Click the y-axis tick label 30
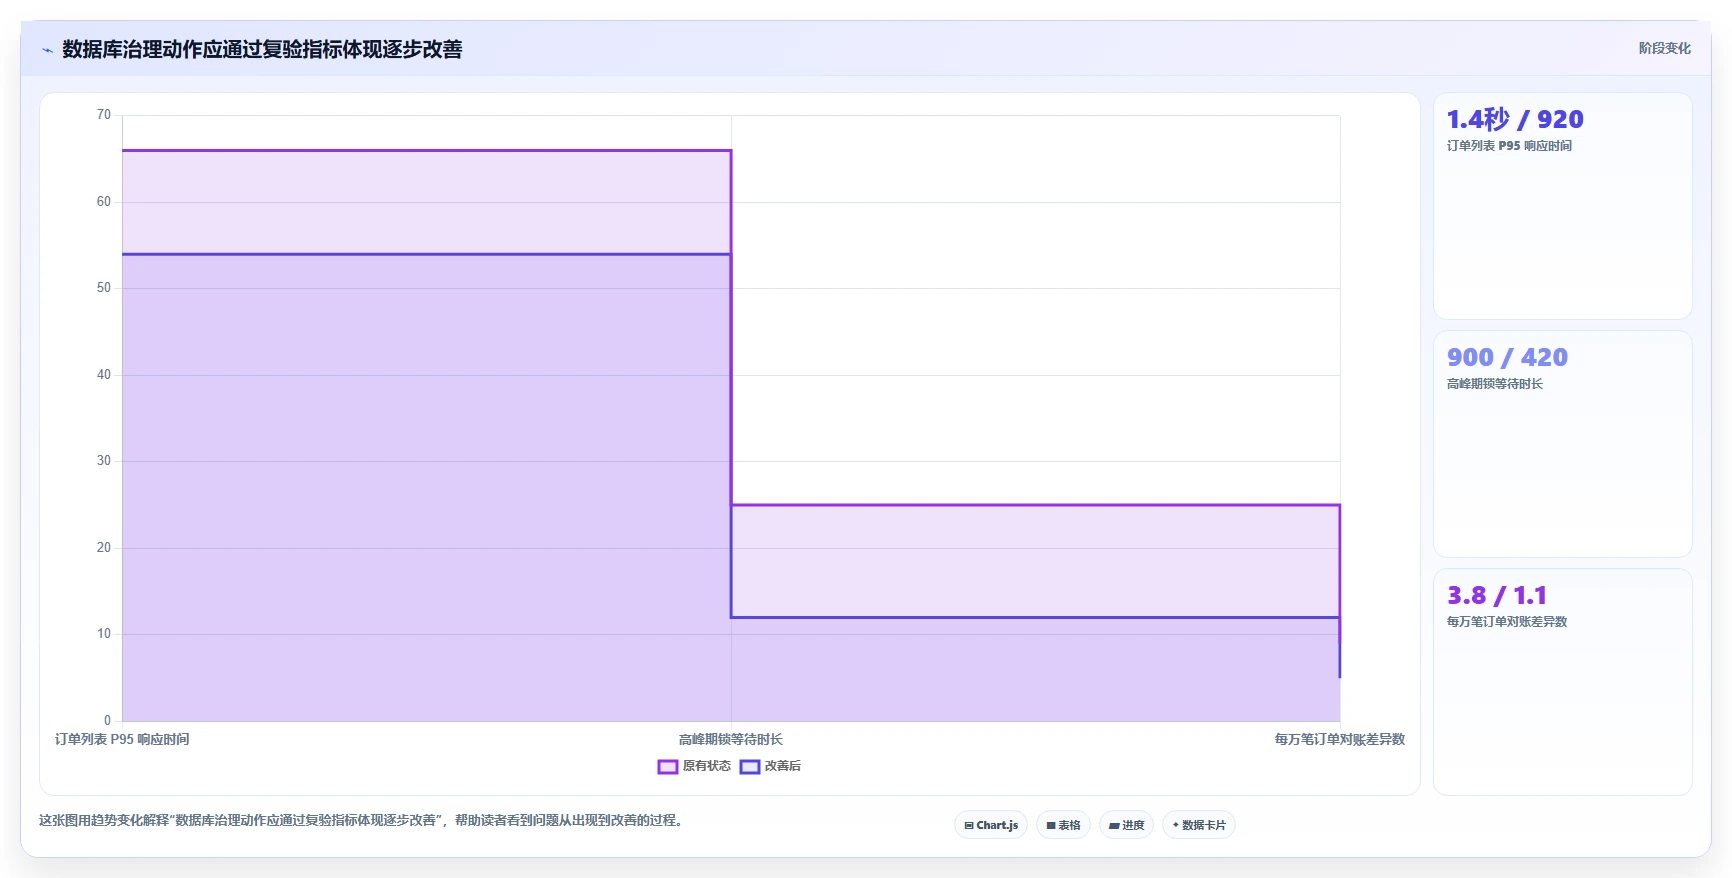 [104, 461]
